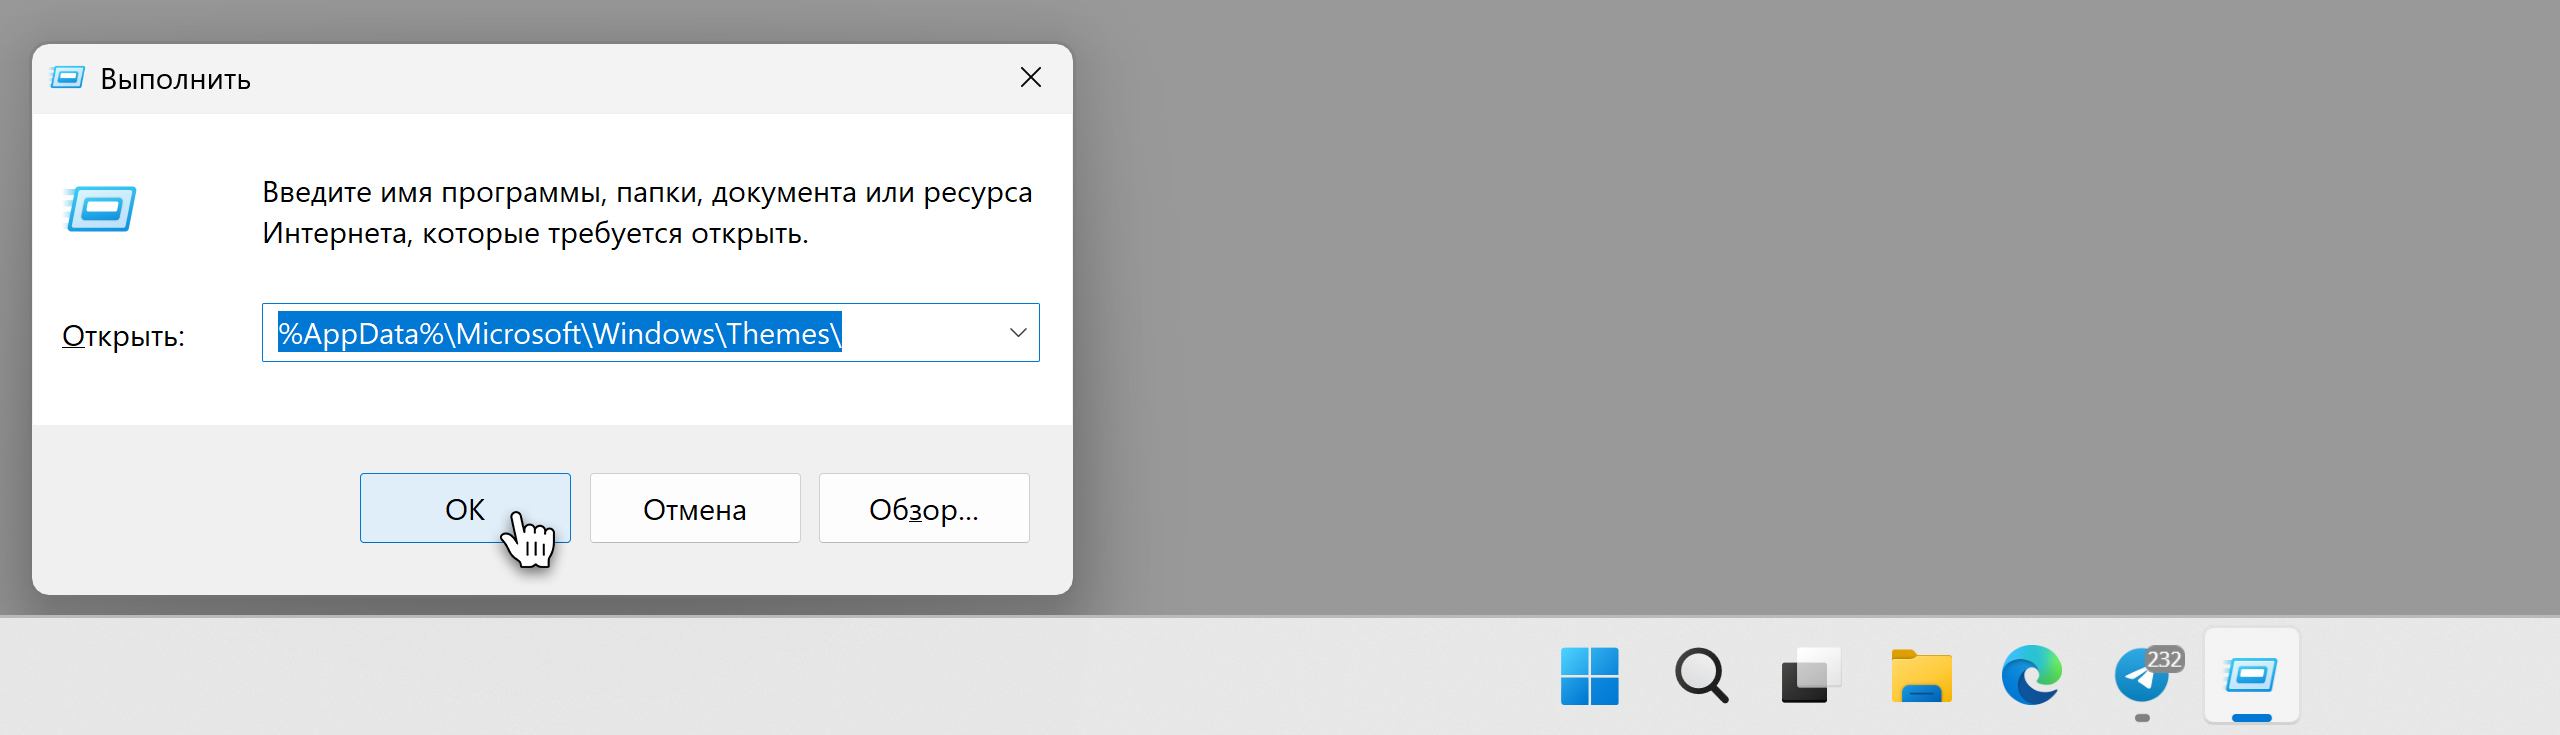Viewport: 2560px width, 735px height.
Task: Launch File Explorer from taskbar
Action: coord(1921,677)
